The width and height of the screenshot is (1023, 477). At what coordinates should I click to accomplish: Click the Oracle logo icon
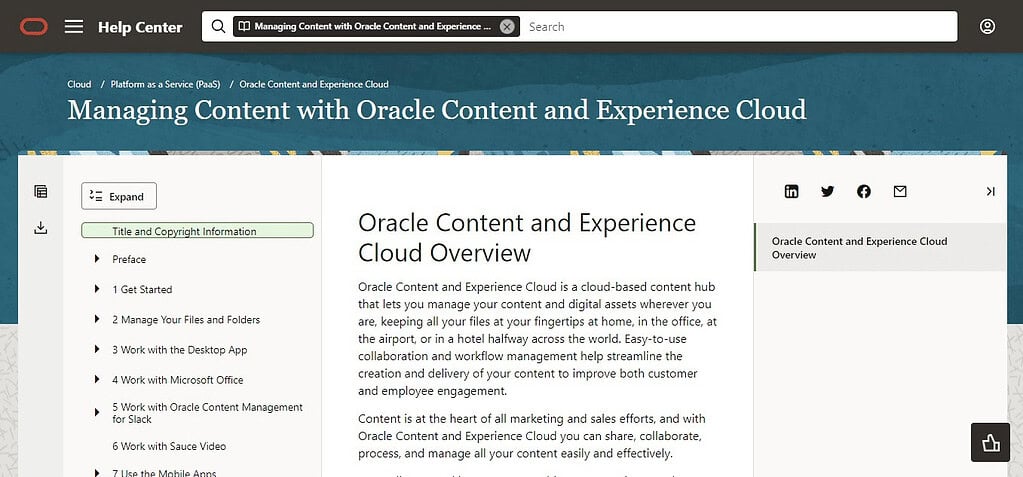33,27
